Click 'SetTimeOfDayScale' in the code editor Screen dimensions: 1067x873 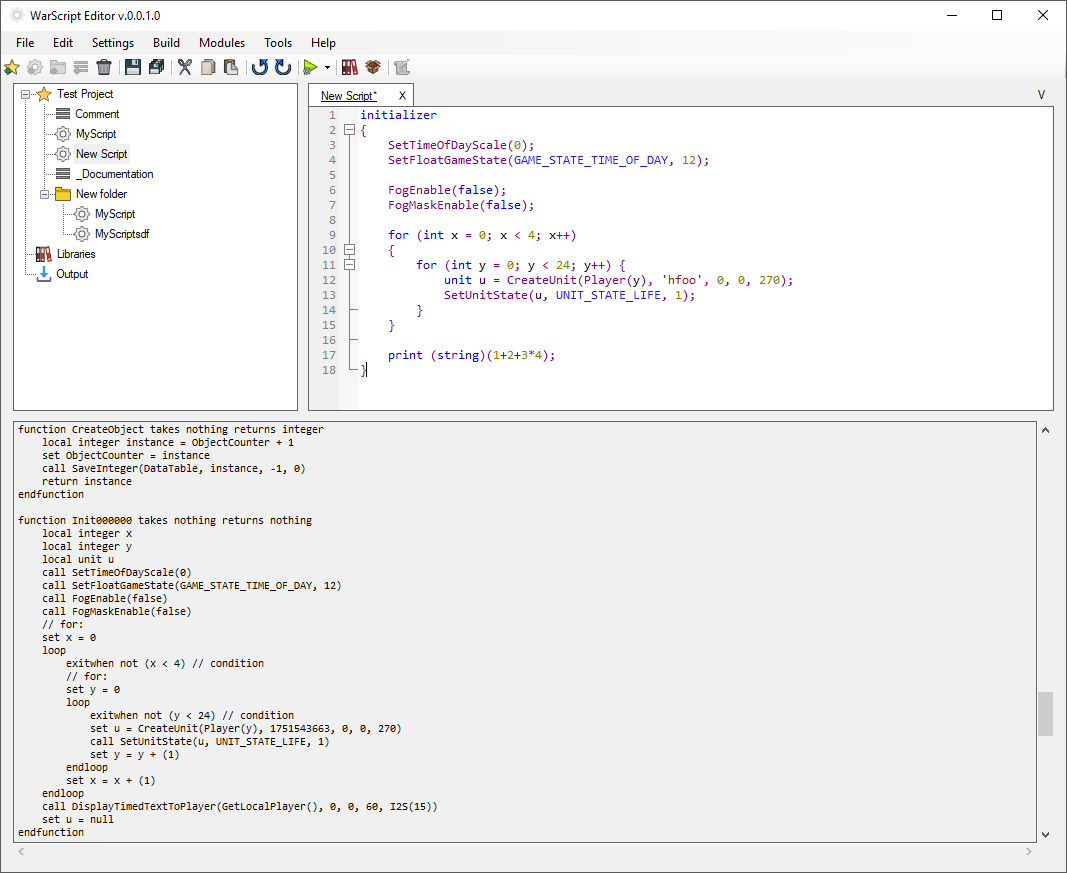coord(447,145)
